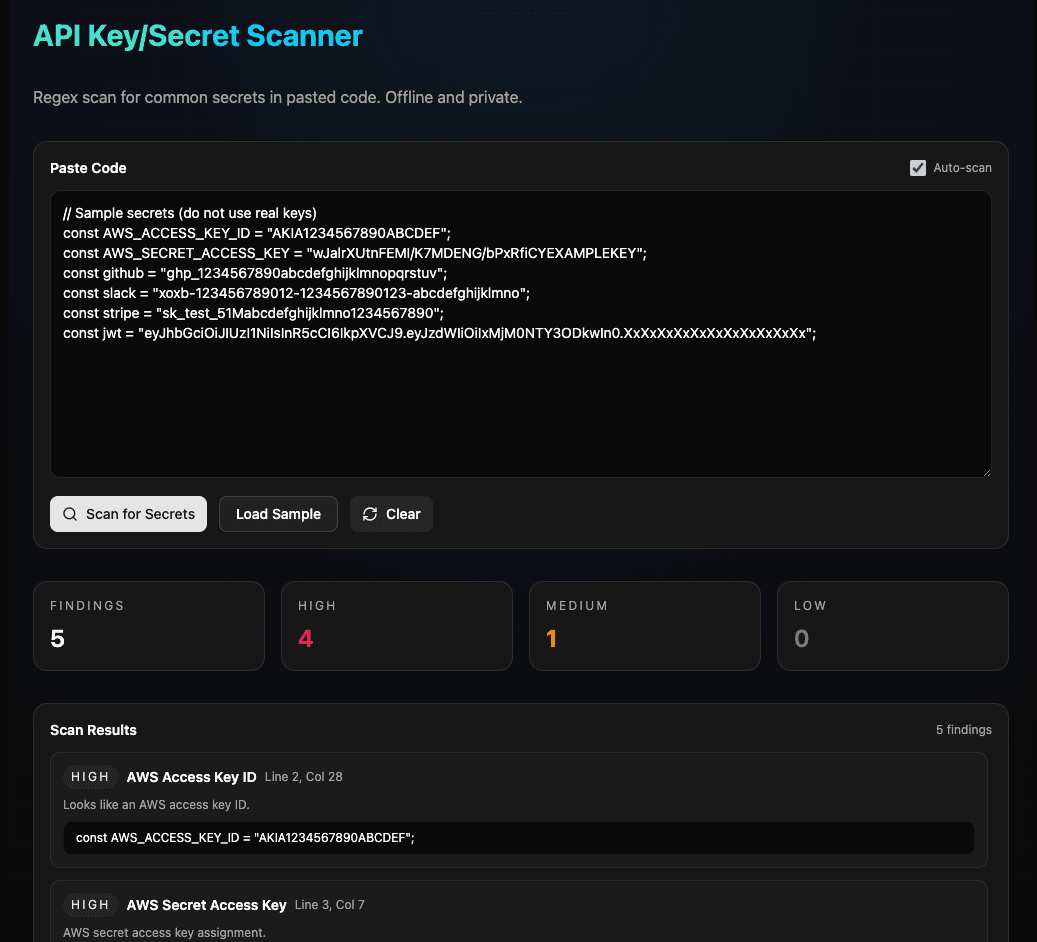1037x942 pixels.
Task: Click the Paste Code panel header
Action: tap(88, 168)
